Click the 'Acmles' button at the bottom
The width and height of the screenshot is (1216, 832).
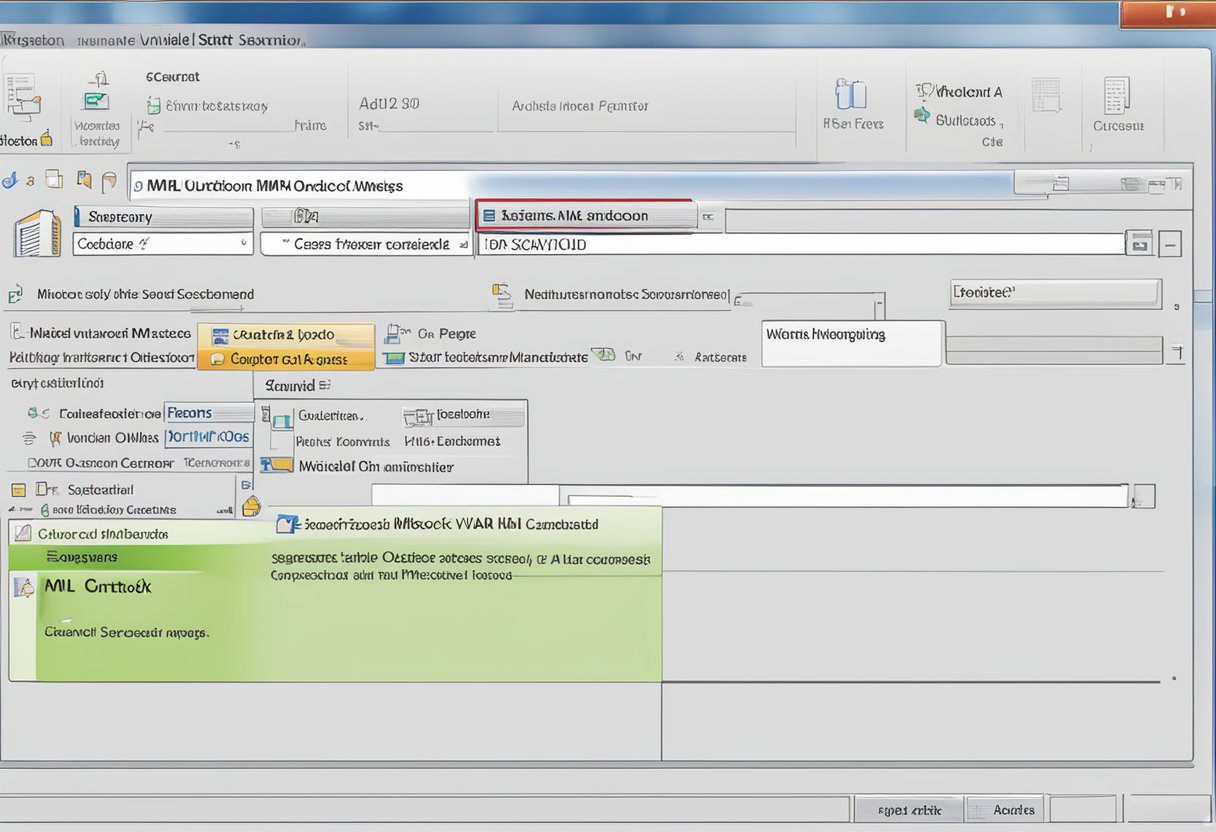point(1003,809)
